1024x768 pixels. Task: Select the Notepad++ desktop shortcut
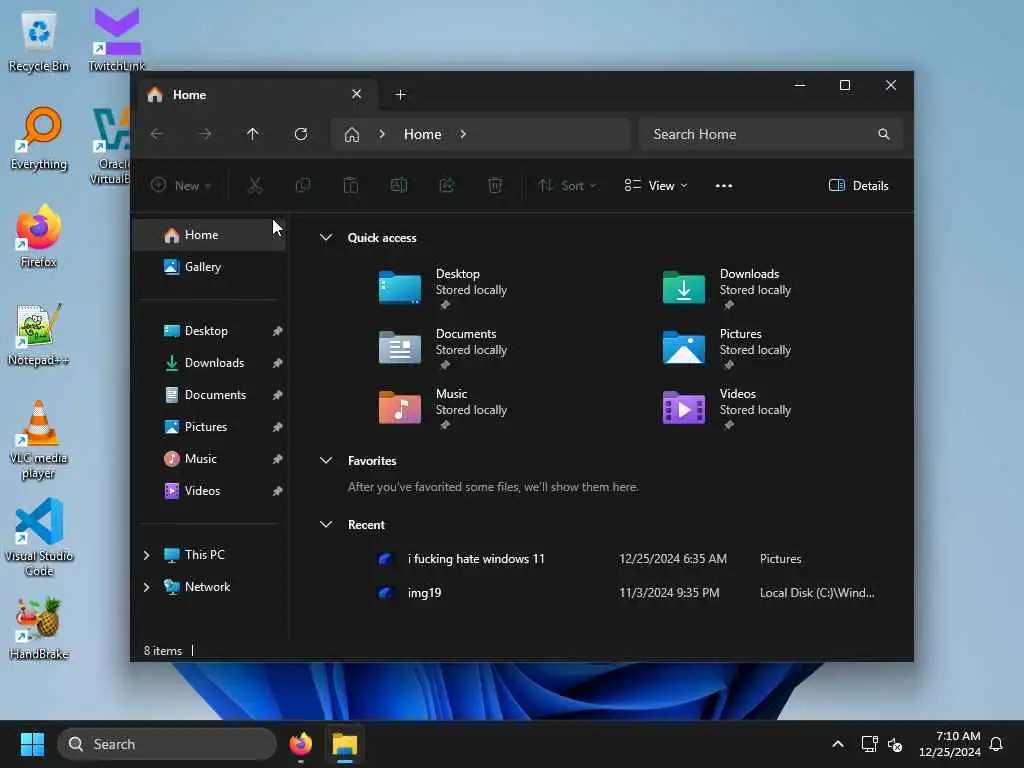click(39, 336)
